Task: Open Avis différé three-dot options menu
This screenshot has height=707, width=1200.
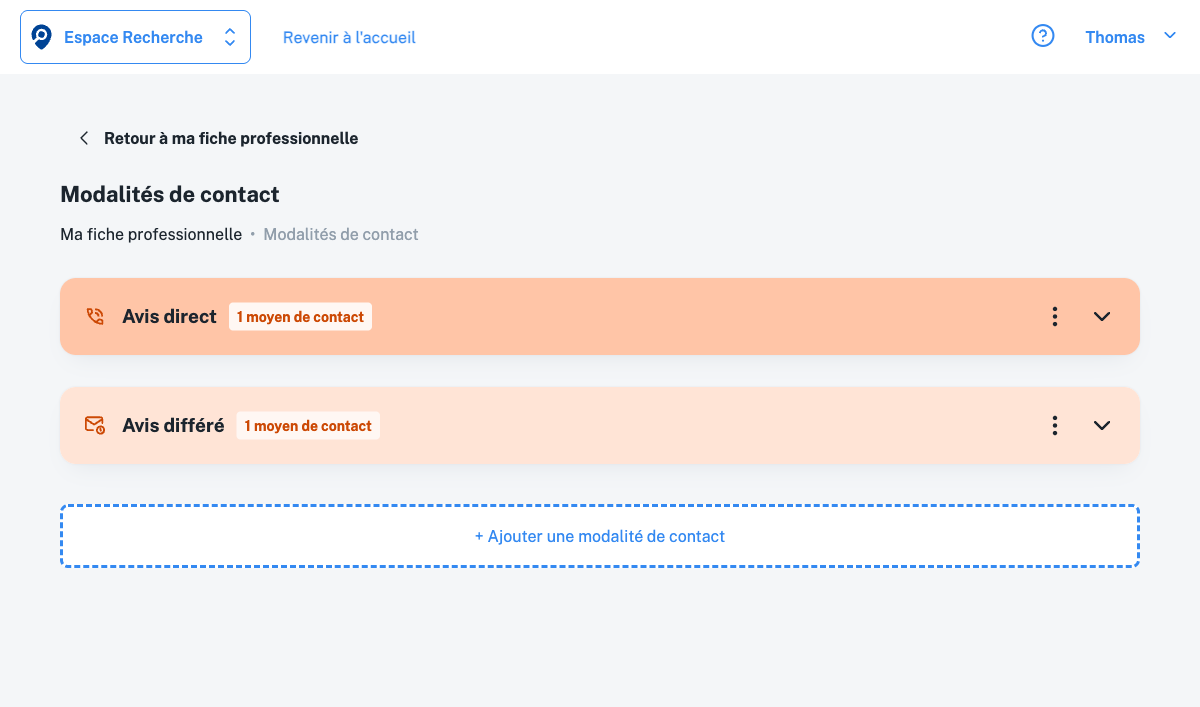Action: pos(1055,425)
